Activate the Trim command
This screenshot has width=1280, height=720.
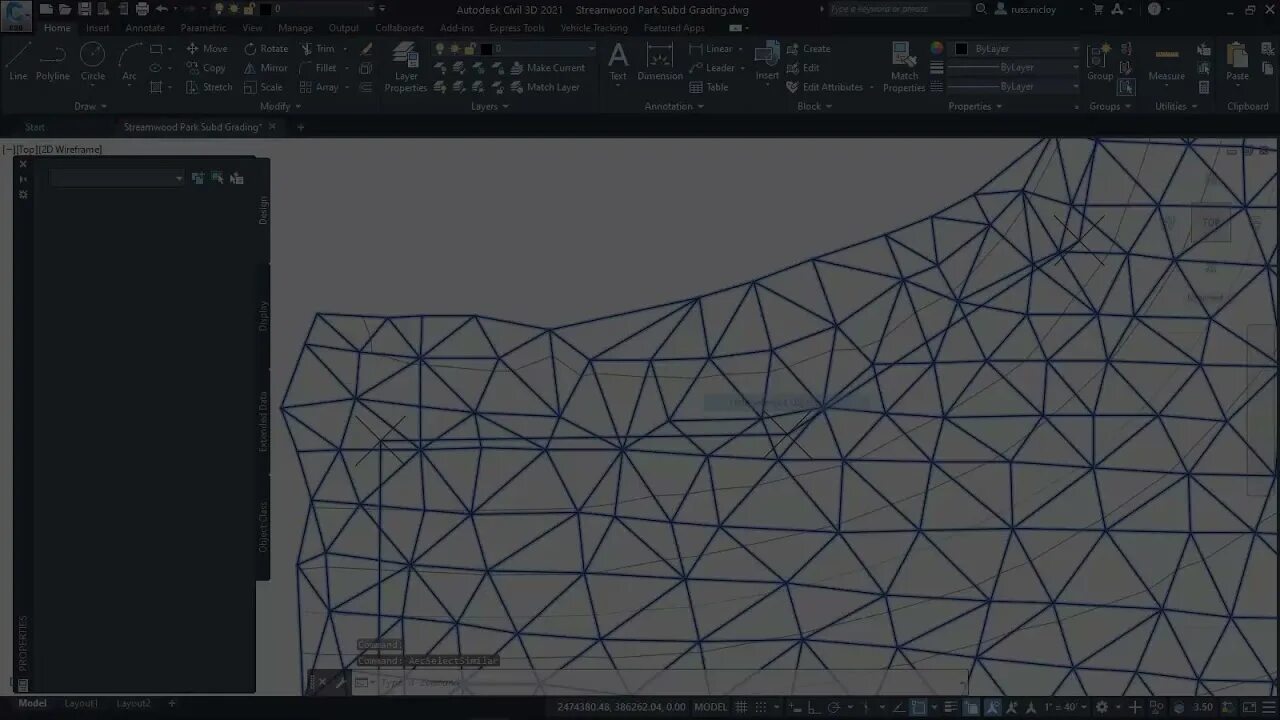point(318,48)
